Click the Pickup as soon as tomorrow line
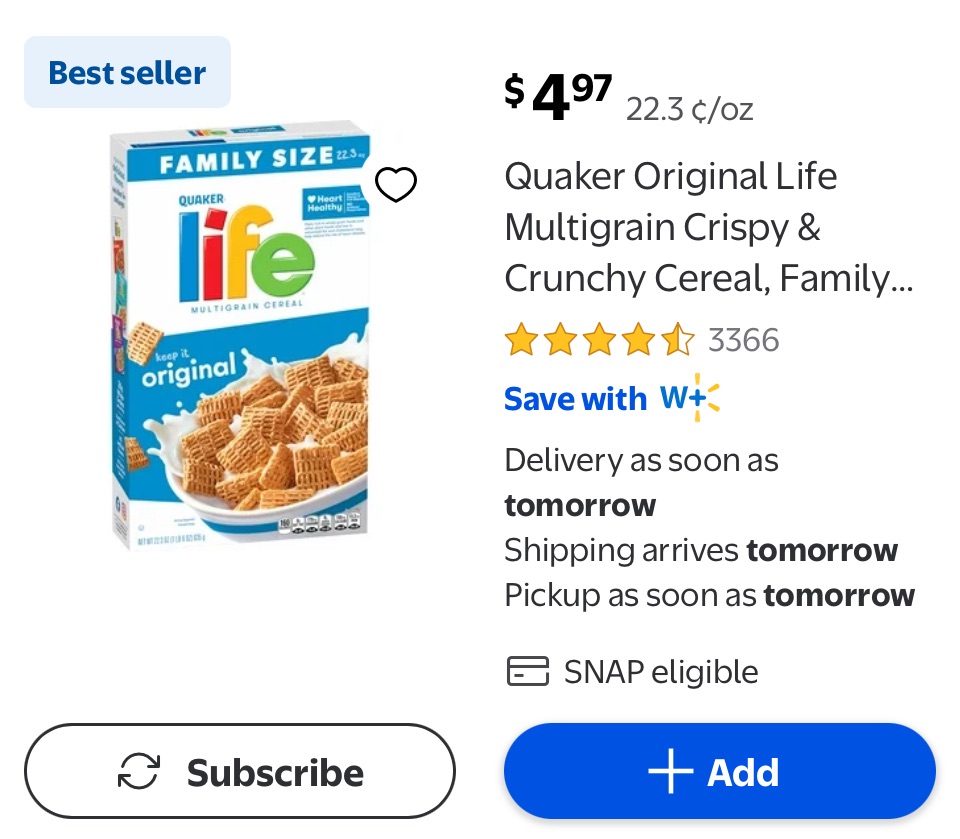 (709, 595)
